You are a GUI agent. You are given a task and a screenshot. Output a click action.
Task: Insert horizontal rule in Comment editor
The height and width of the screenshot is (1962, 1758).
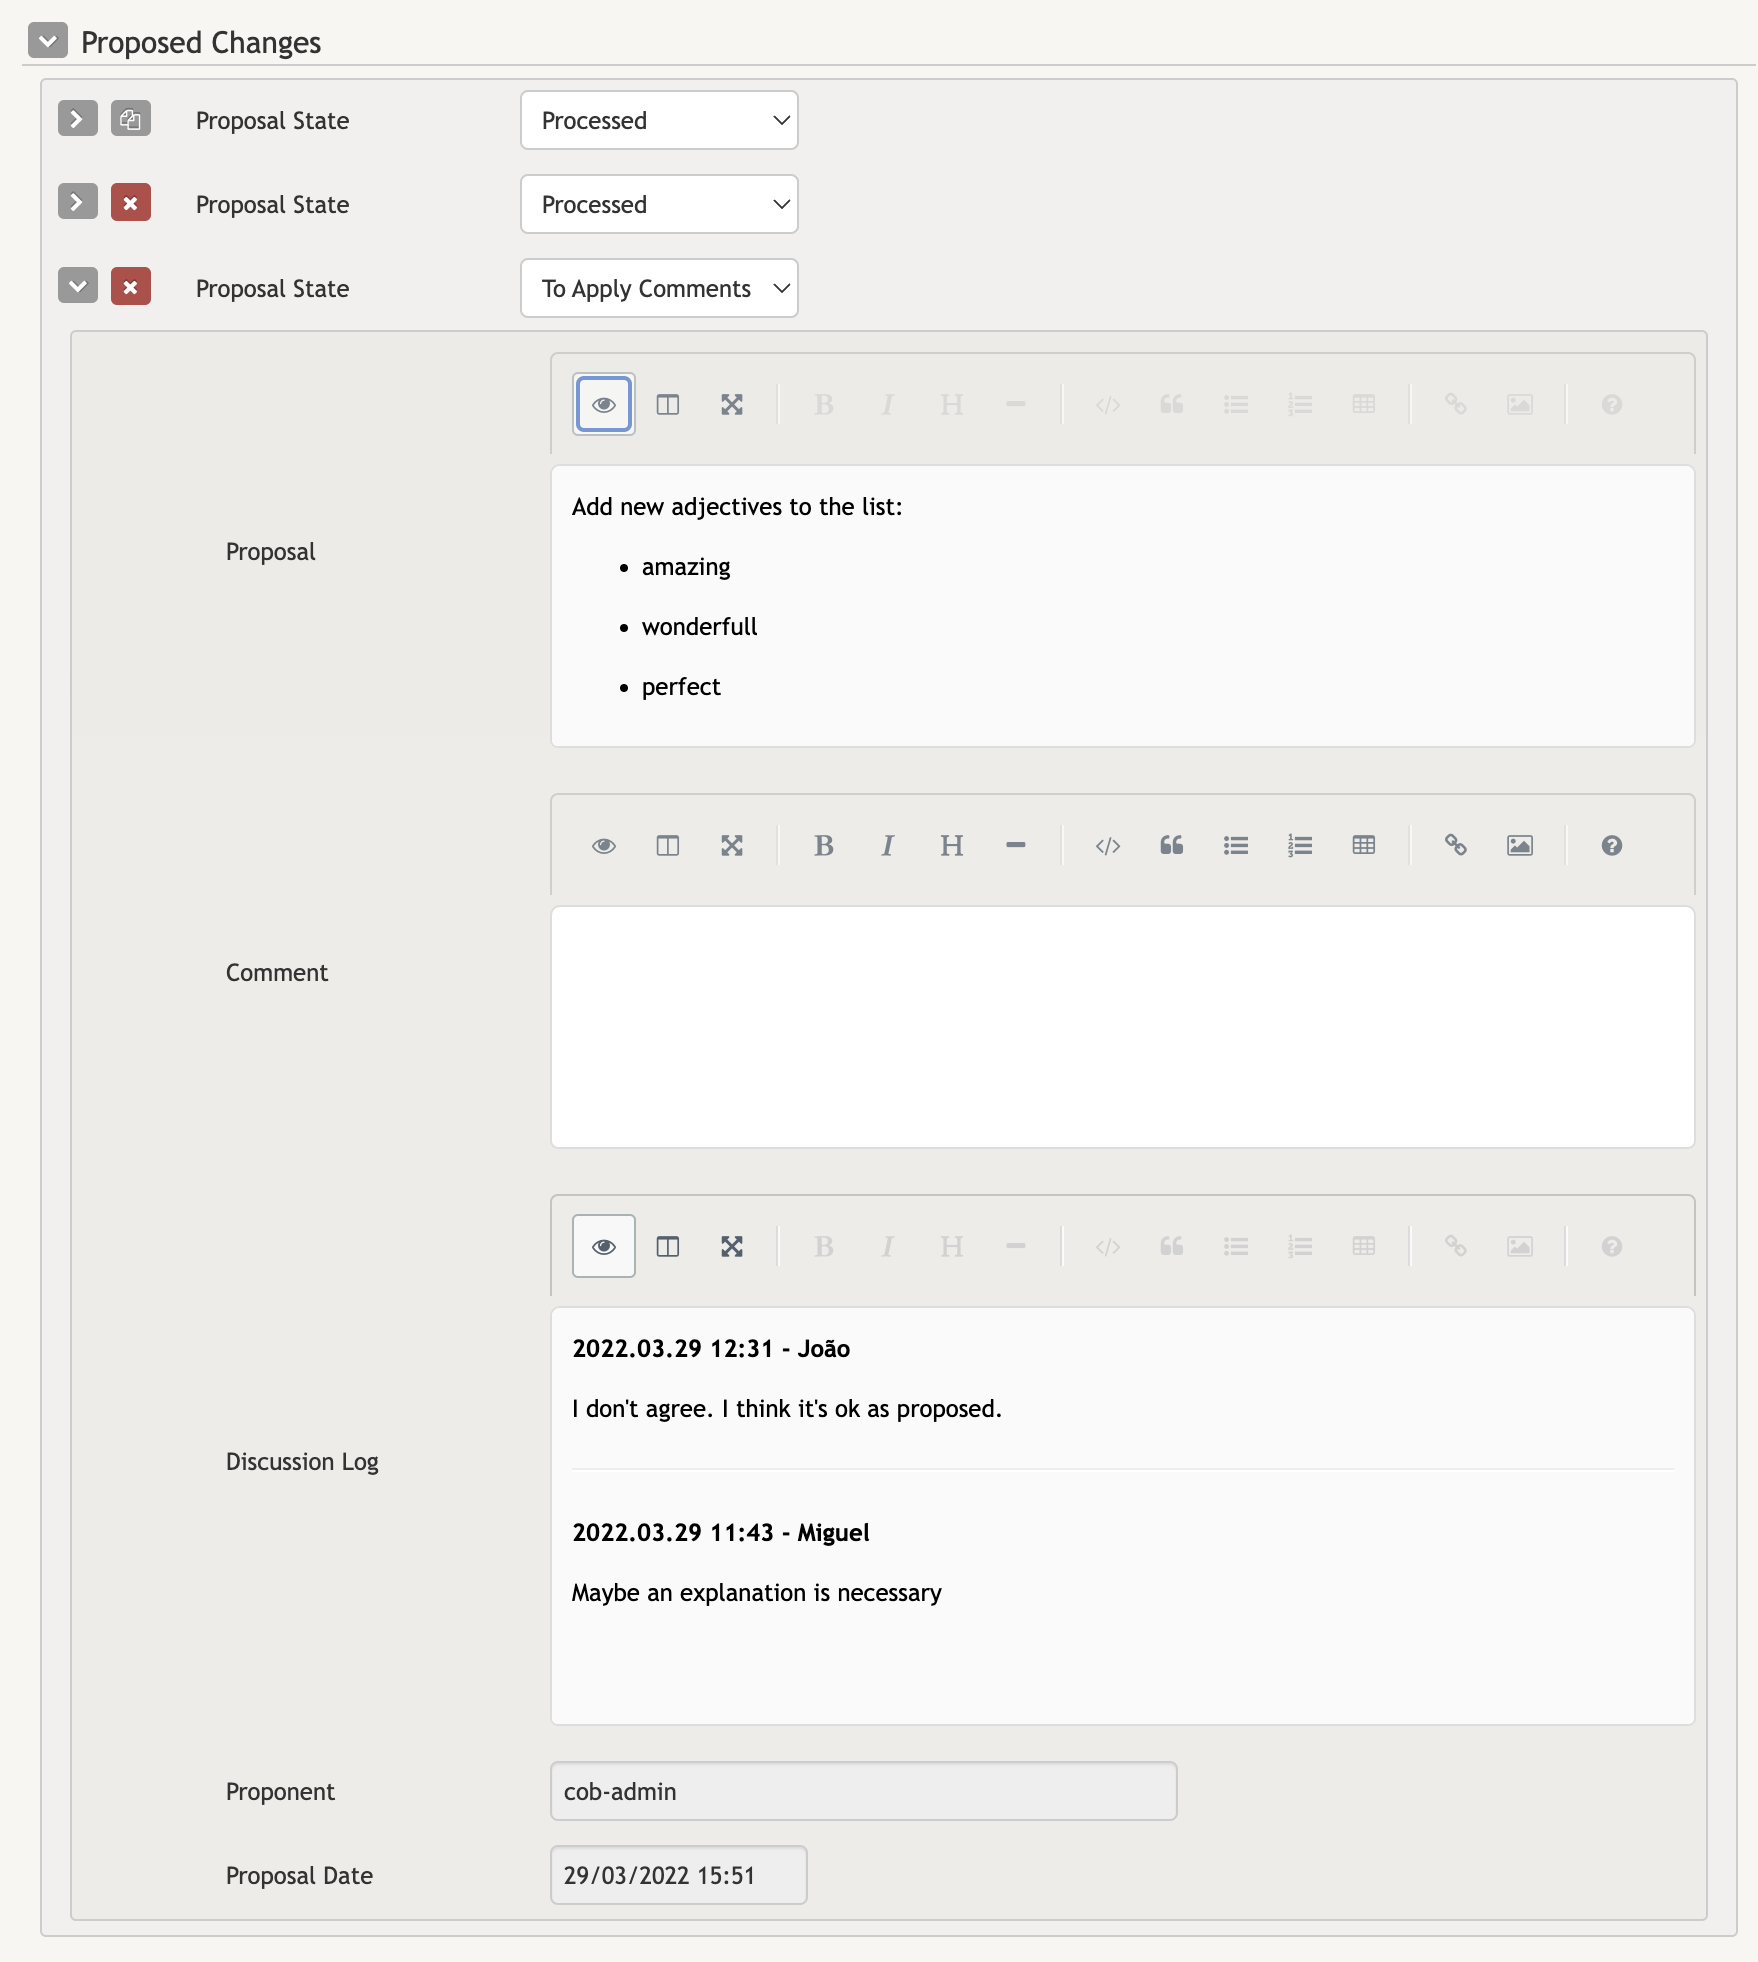point(1016,845)
